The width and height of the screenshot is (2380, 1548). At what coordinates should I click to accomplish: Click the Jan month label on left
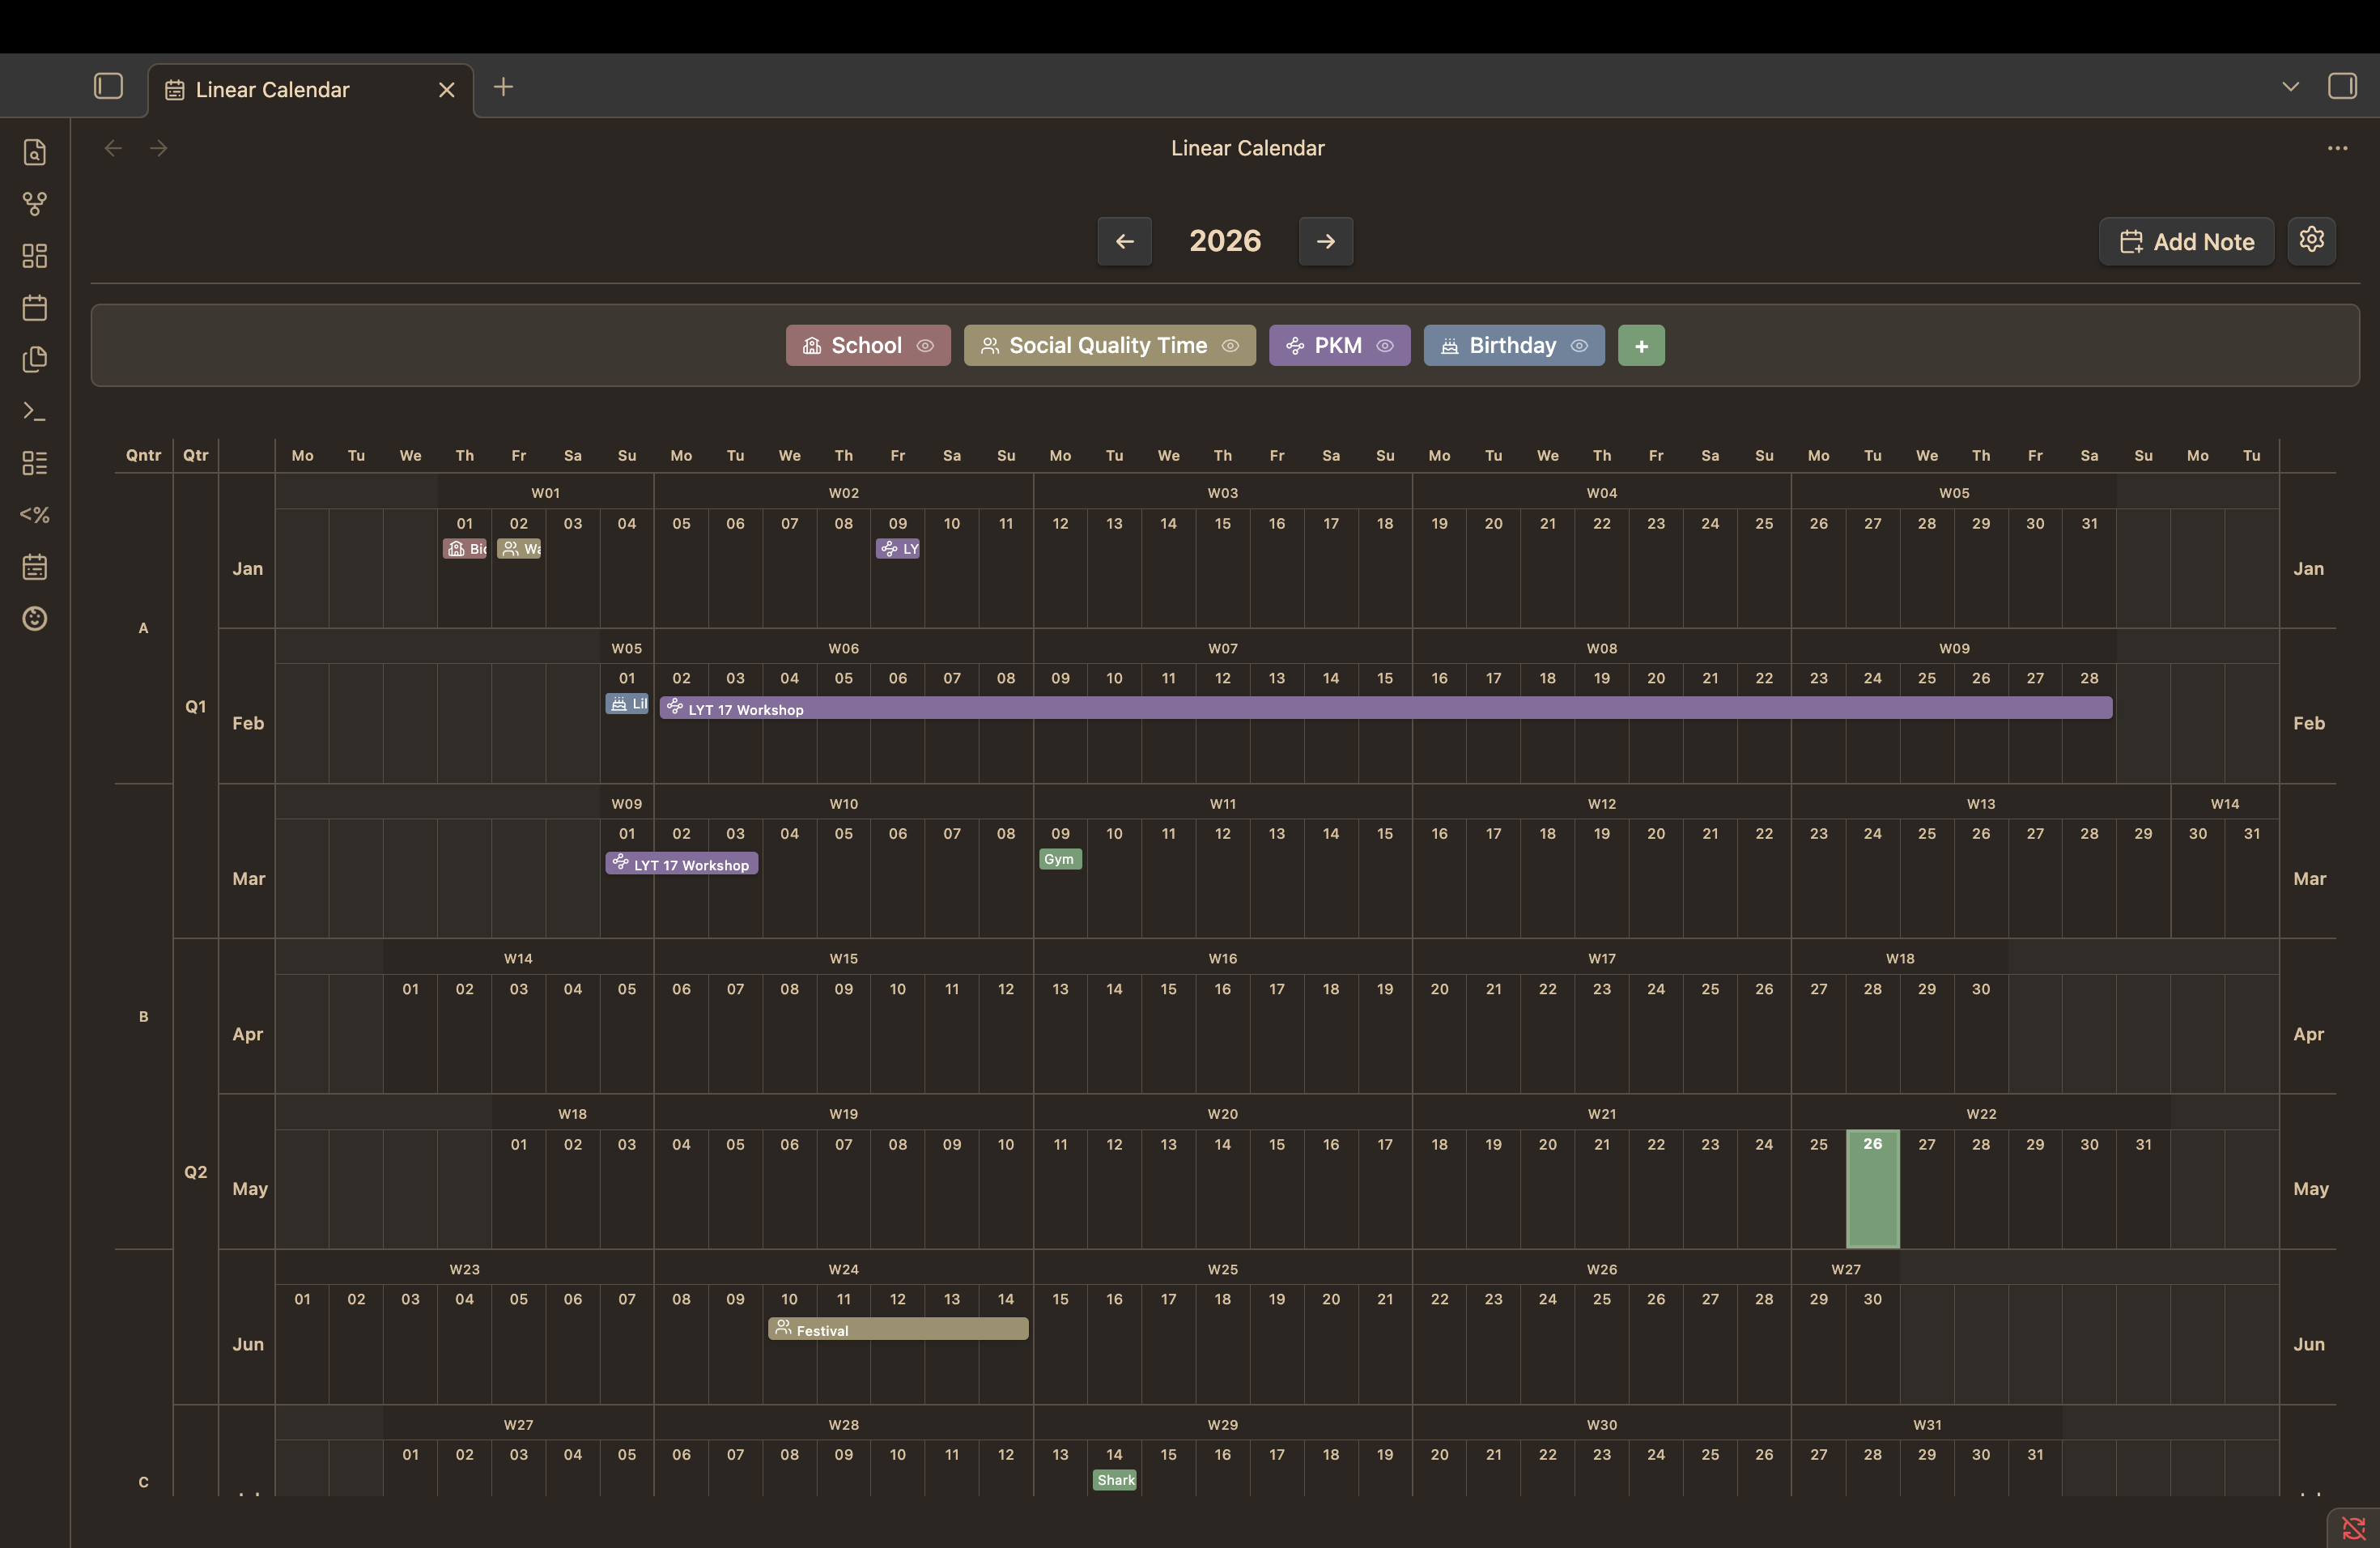[248, 569]
